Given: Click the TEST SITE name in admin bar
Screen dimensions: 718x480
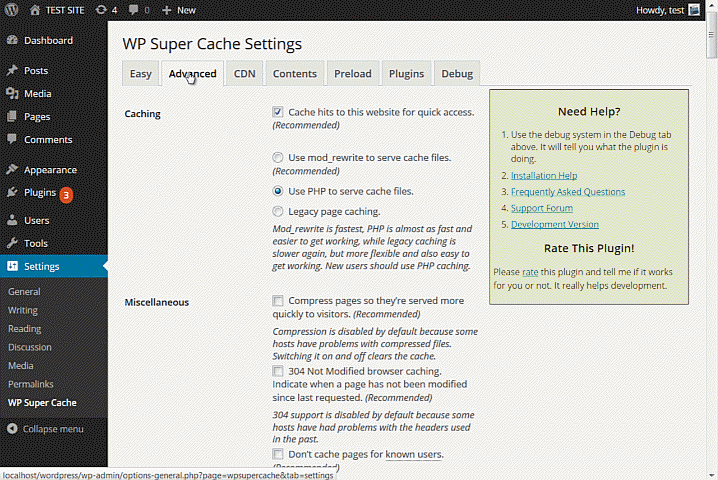Looking at the screenshot, I should 65,10.
